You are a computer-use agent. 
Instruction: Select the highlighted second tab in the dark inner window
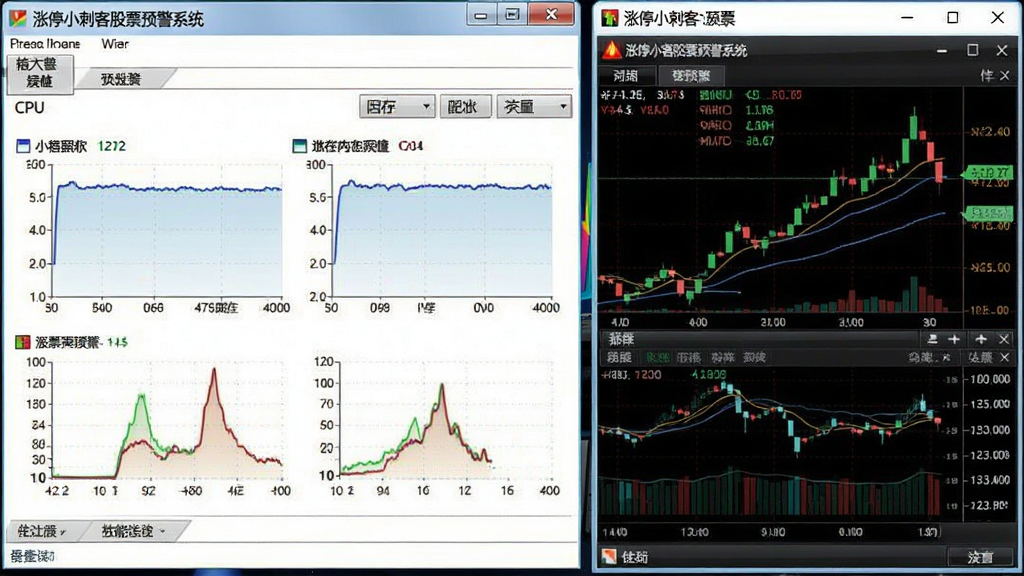[691, 76]
